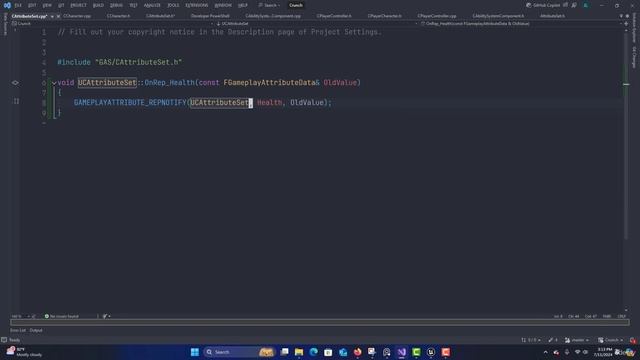Show hidden system tray icons
640x360 pixels.
tap(545, 352)
